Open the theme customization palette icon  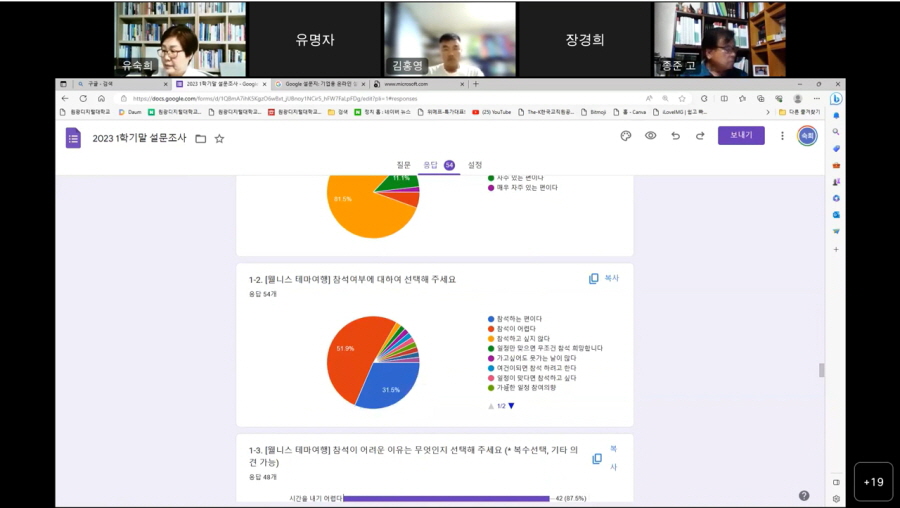click(x=626, y=136)
